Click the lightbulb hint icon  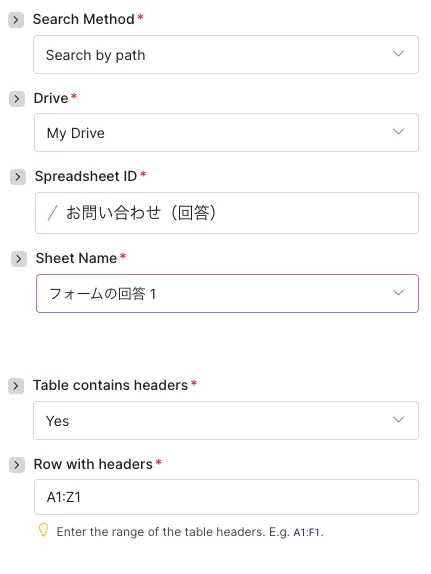[43, 530]
